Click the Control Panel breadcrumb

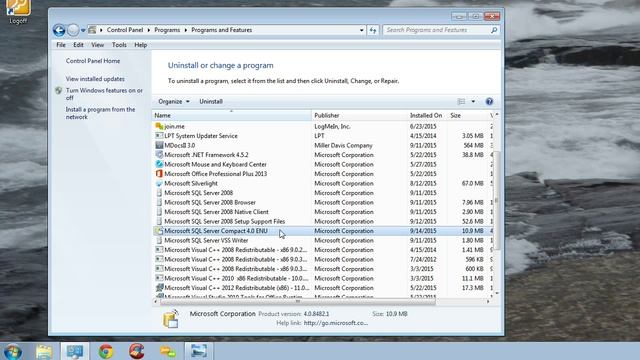pos(125,30)
